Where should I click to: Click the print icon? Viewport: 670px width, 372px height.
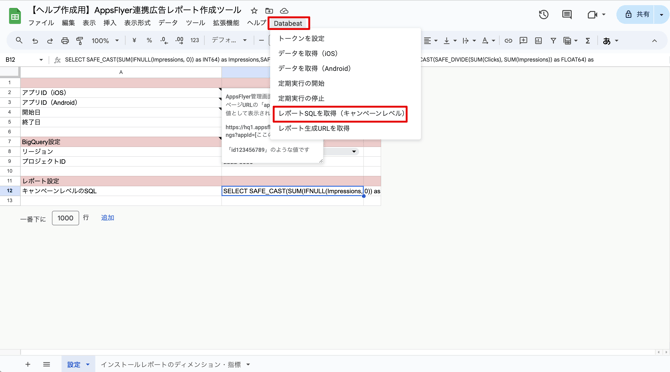[x=65, y=41]
